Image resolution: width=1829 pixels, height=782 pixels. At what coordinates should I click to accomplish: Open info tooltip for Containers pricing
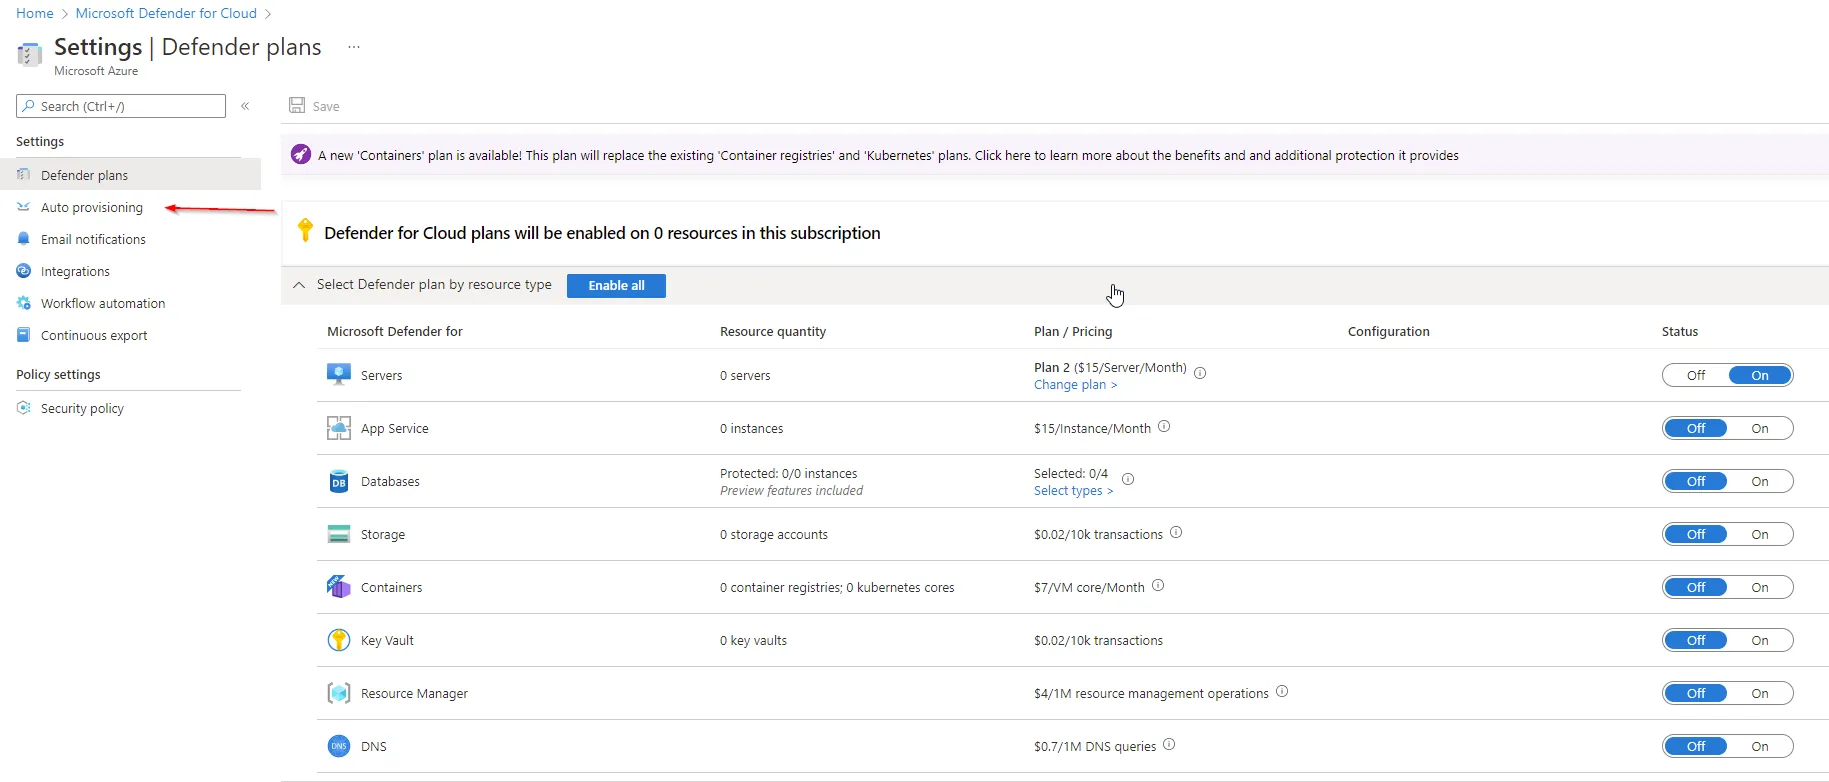(1158, 585)
